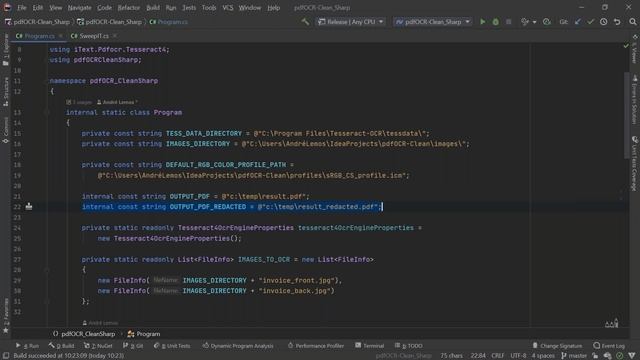This screenshot has width=640, height=360.
Task: Open the Event Log button
Action: pos(609,345)
